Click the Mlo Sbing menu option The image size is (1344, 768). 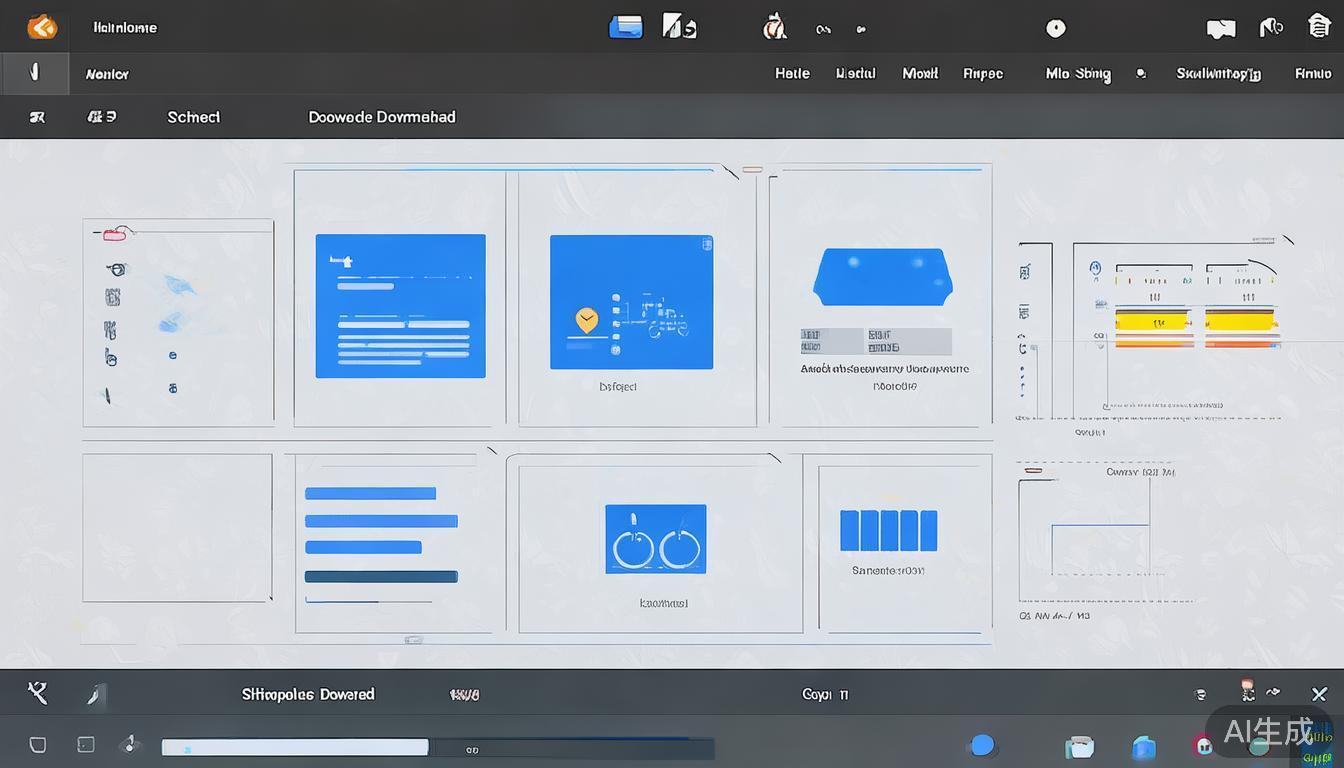tap(1078, 73)
